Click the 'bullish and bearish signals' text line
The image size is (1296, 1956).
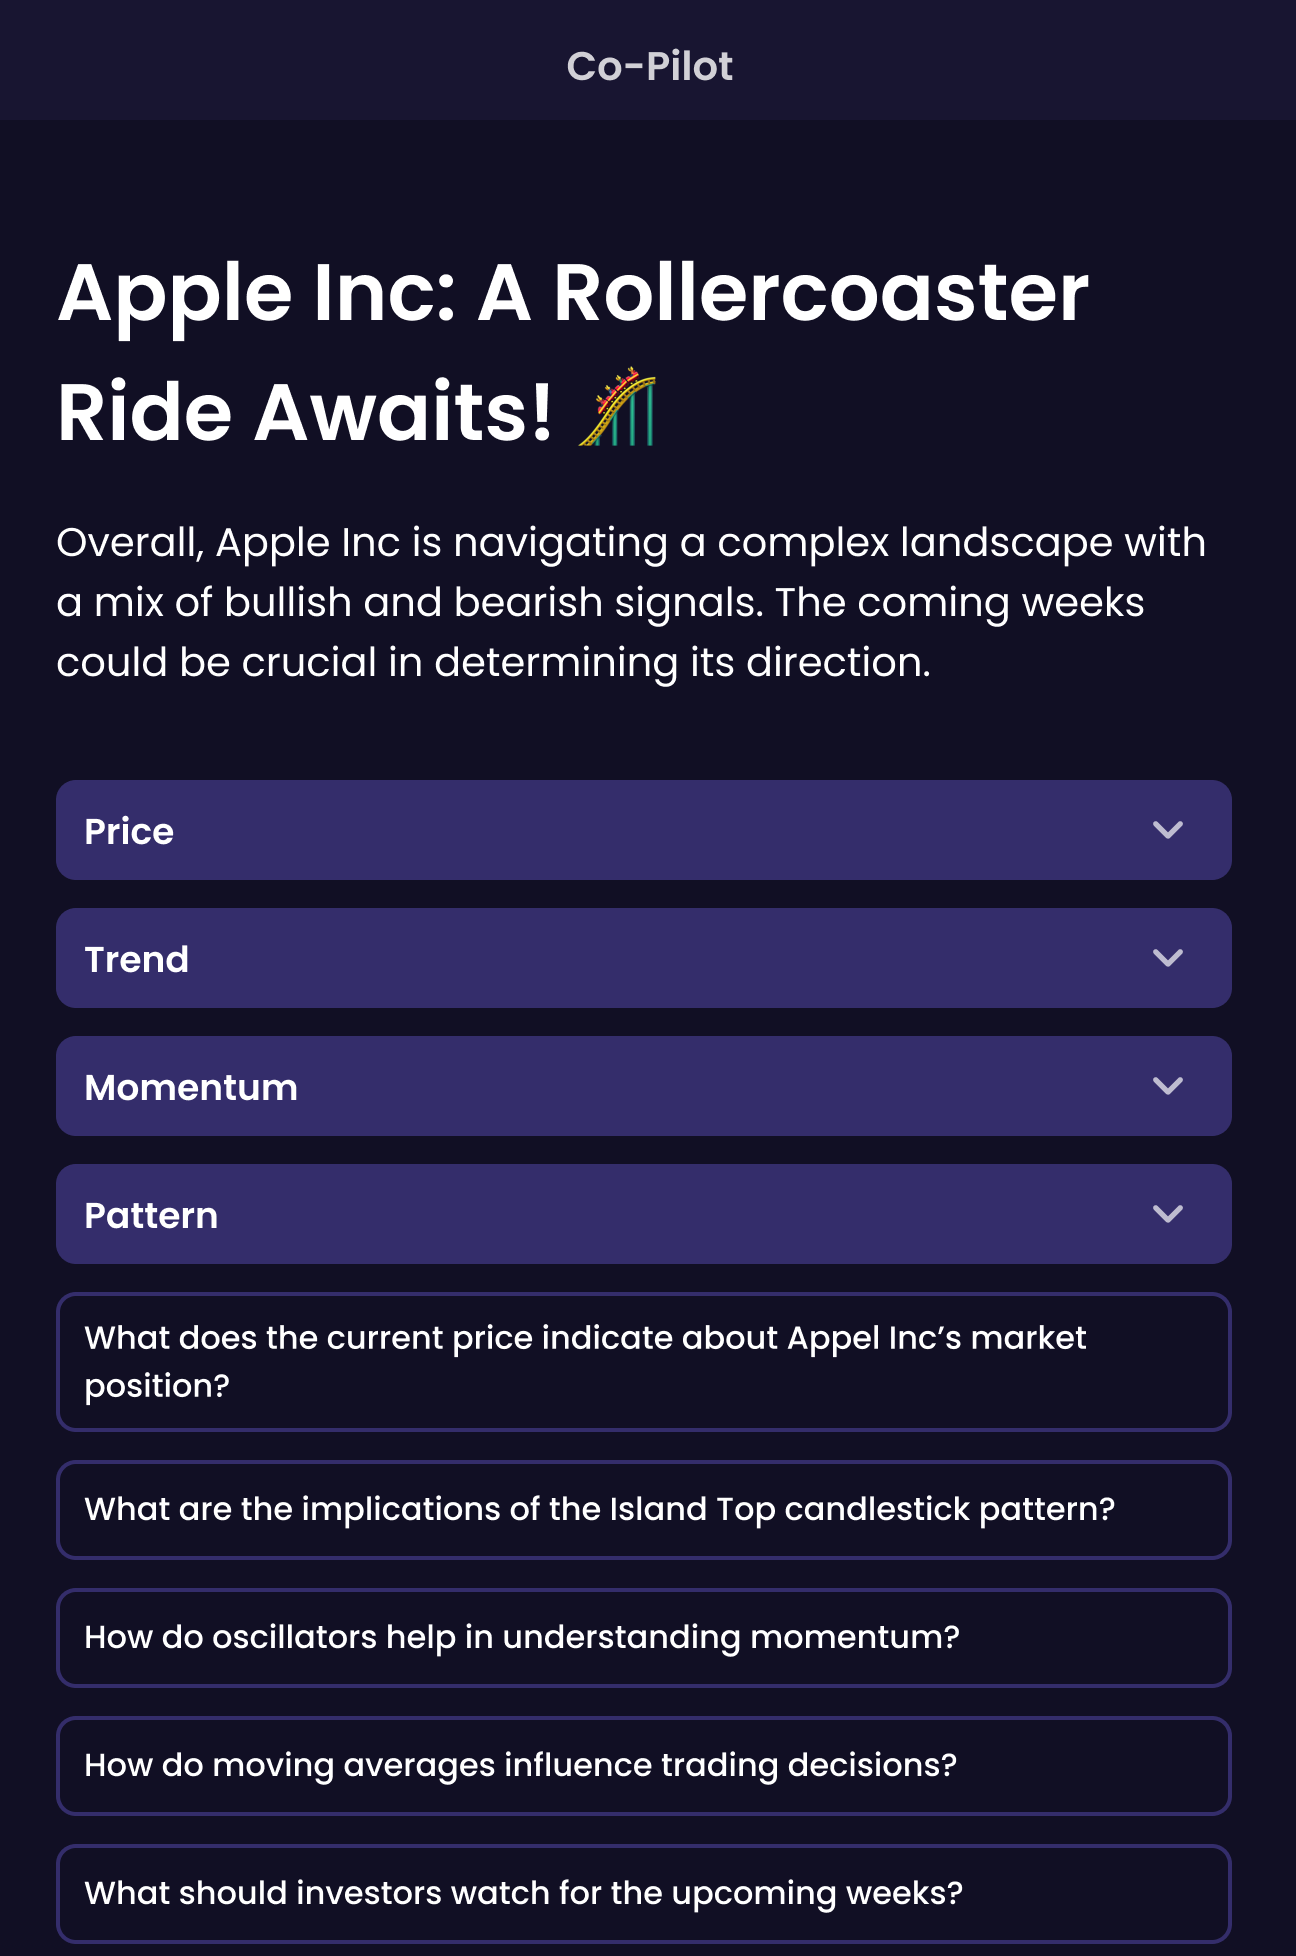(494, 602)
